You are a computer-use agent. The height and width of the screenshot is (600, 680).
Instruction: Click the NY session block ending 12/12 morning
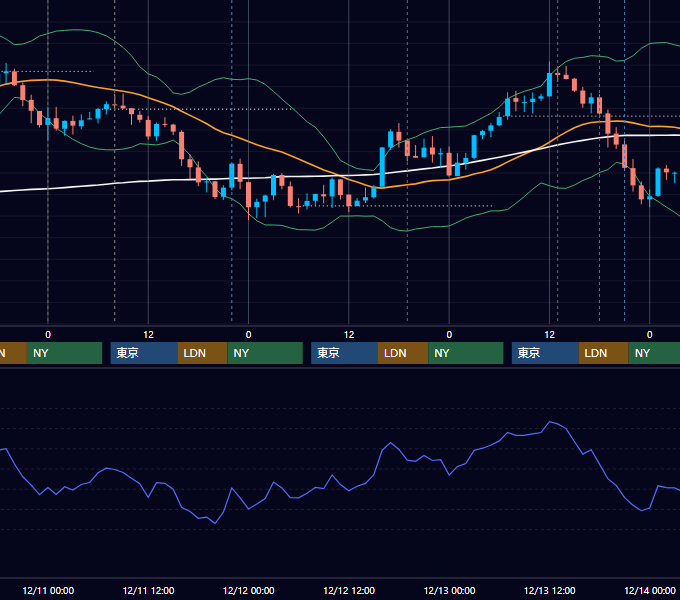tap(265, 353)
